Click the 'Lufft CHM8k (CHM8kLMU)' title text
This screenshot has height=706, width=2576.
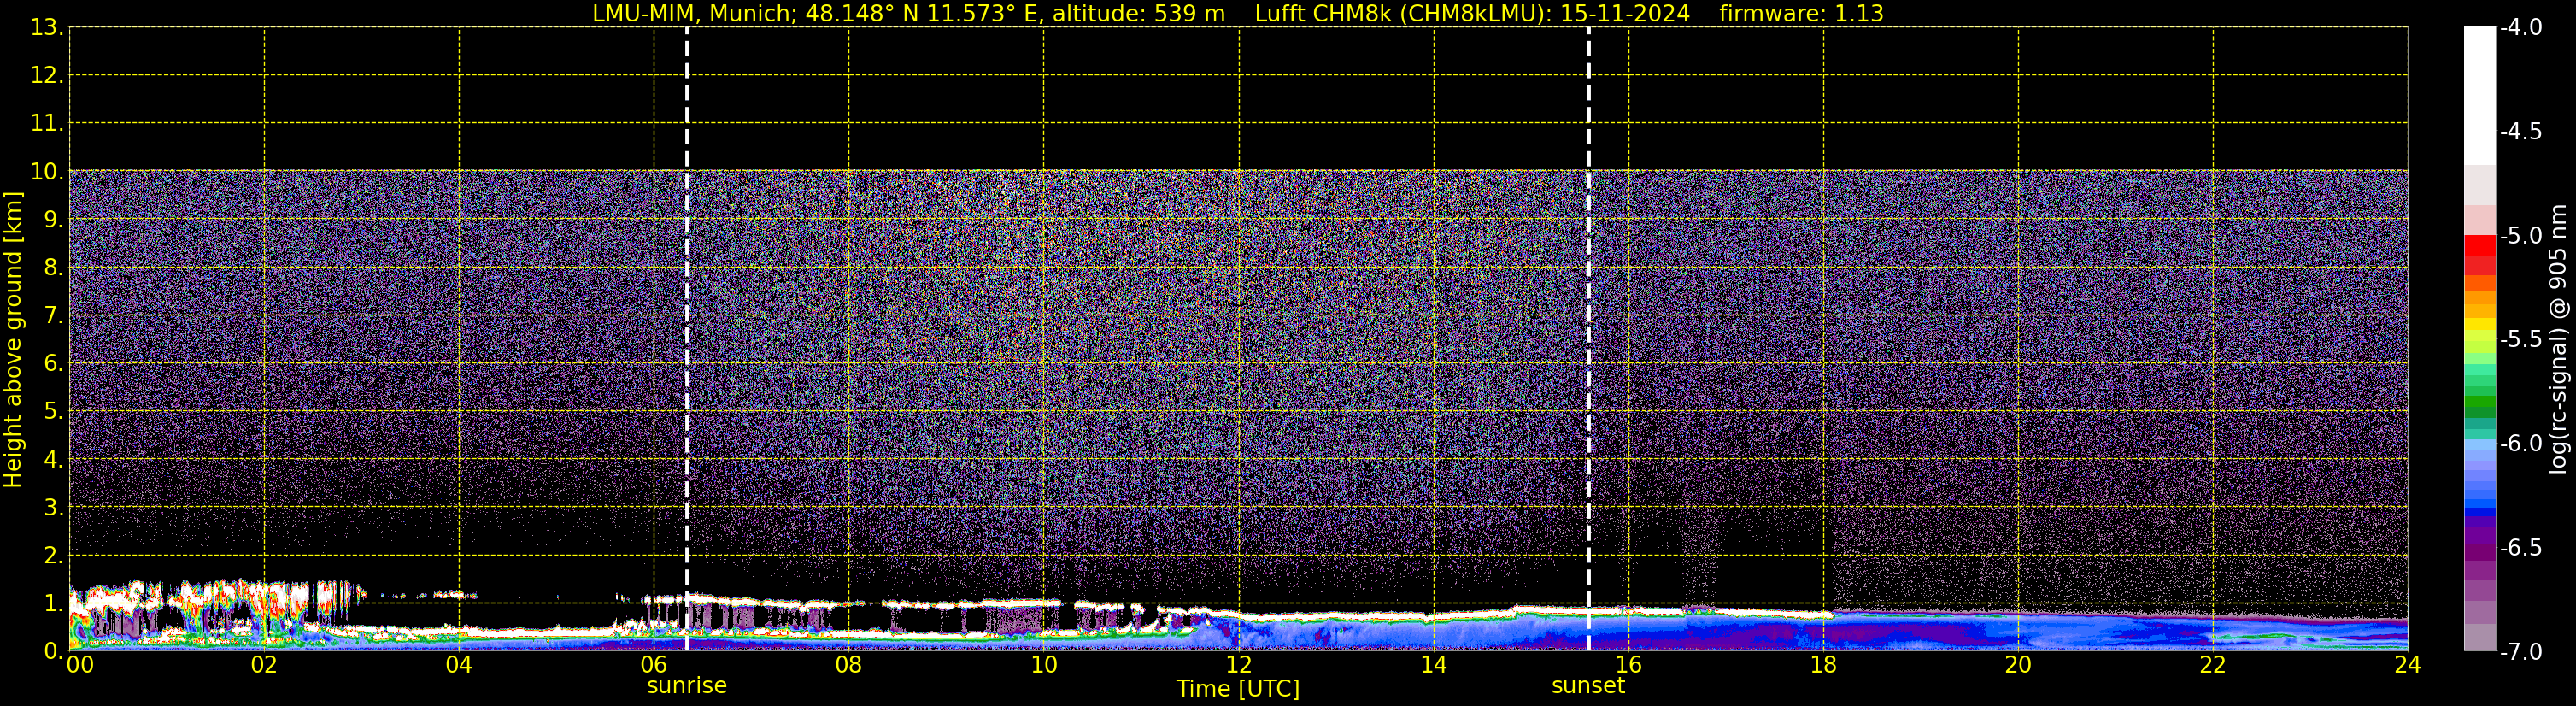click(x=1403, y=14)
